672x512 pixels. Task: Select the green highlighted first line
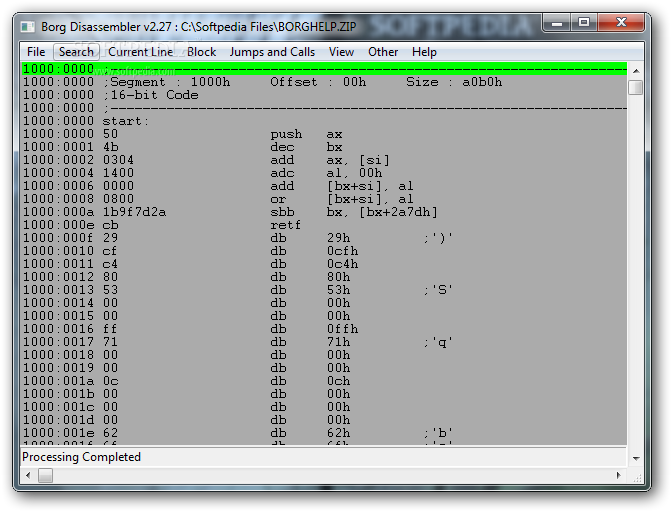coord(324,69)
